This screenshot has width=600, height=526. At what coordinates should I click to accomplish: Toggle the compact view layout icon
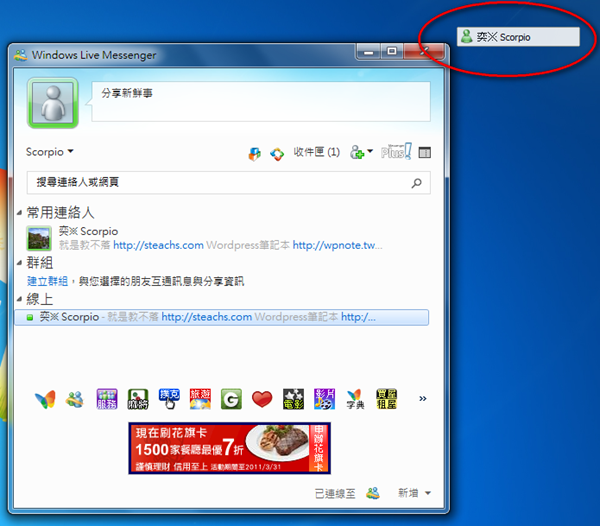425,153
